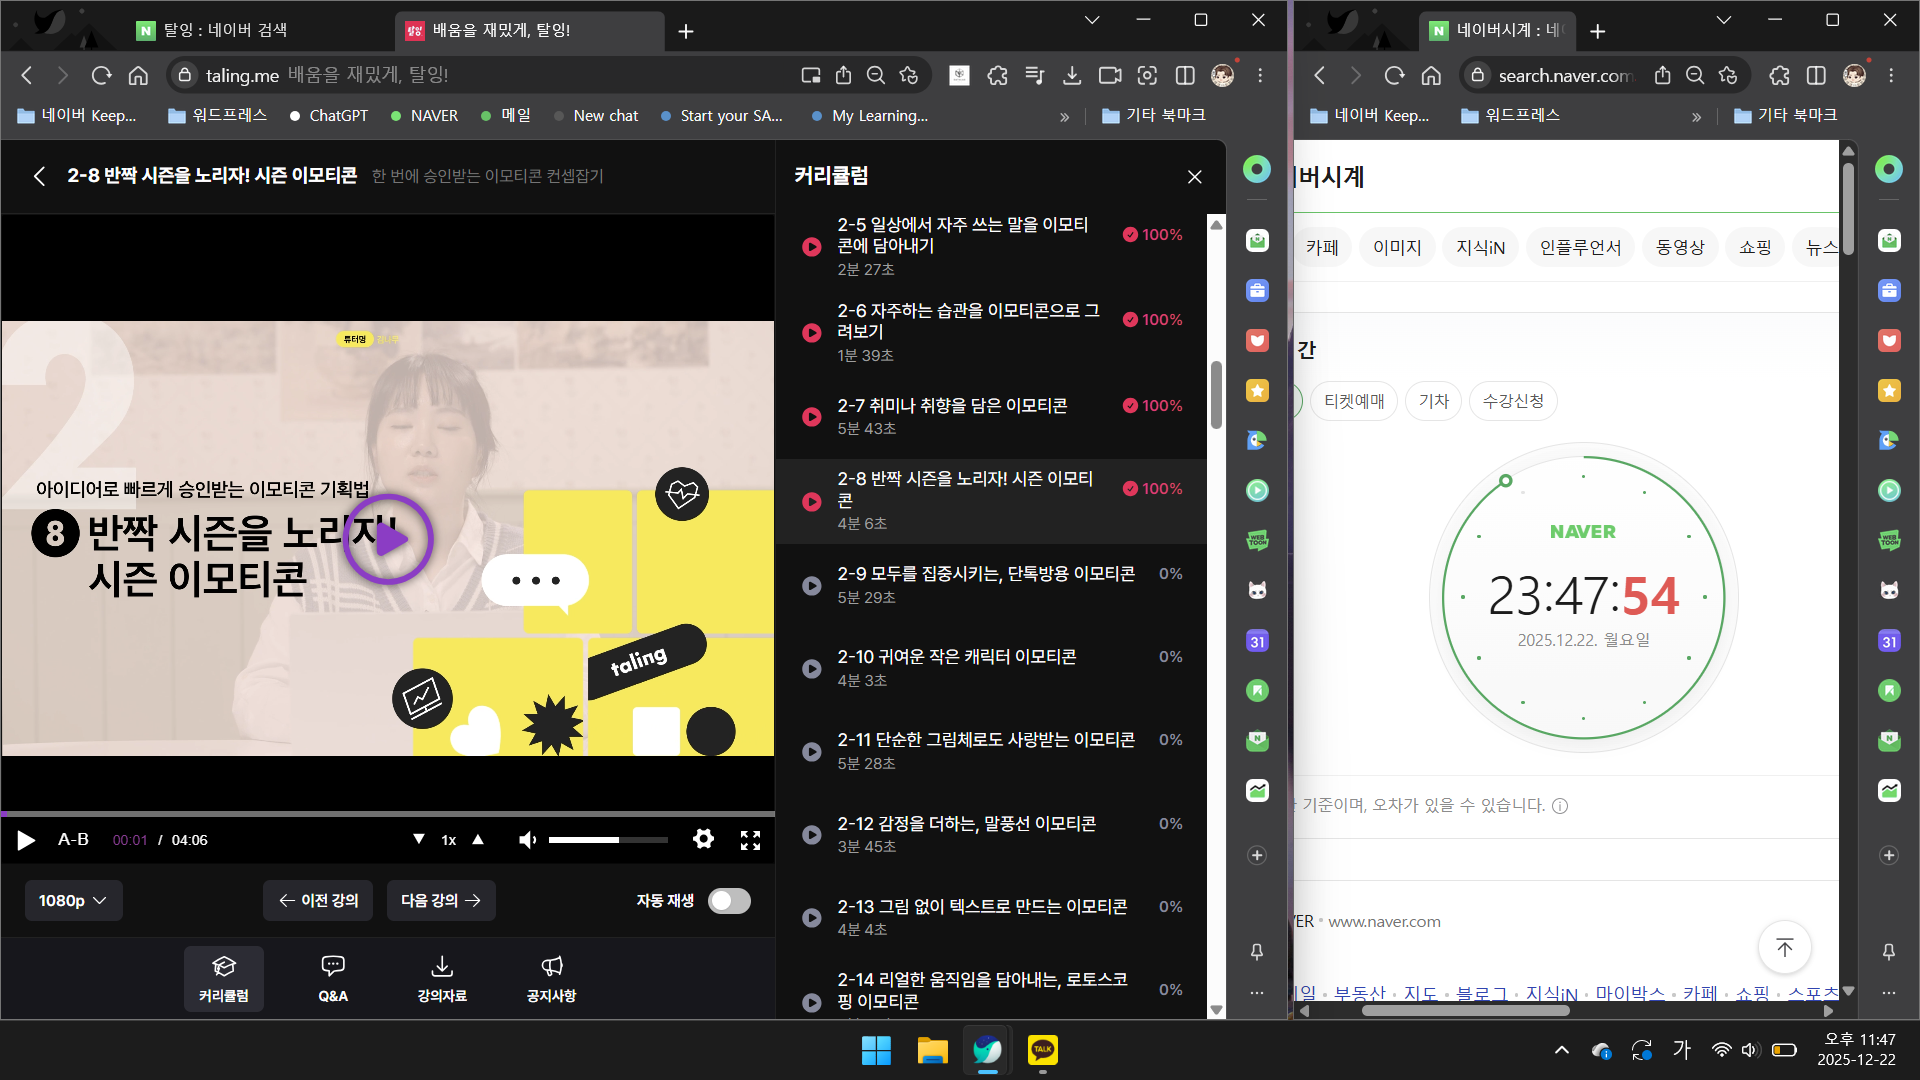Open KakaoTalk from the taskbar
This screenshot has height=1080, width=1920.
pyautogui.click(x=1042, y=1050)
